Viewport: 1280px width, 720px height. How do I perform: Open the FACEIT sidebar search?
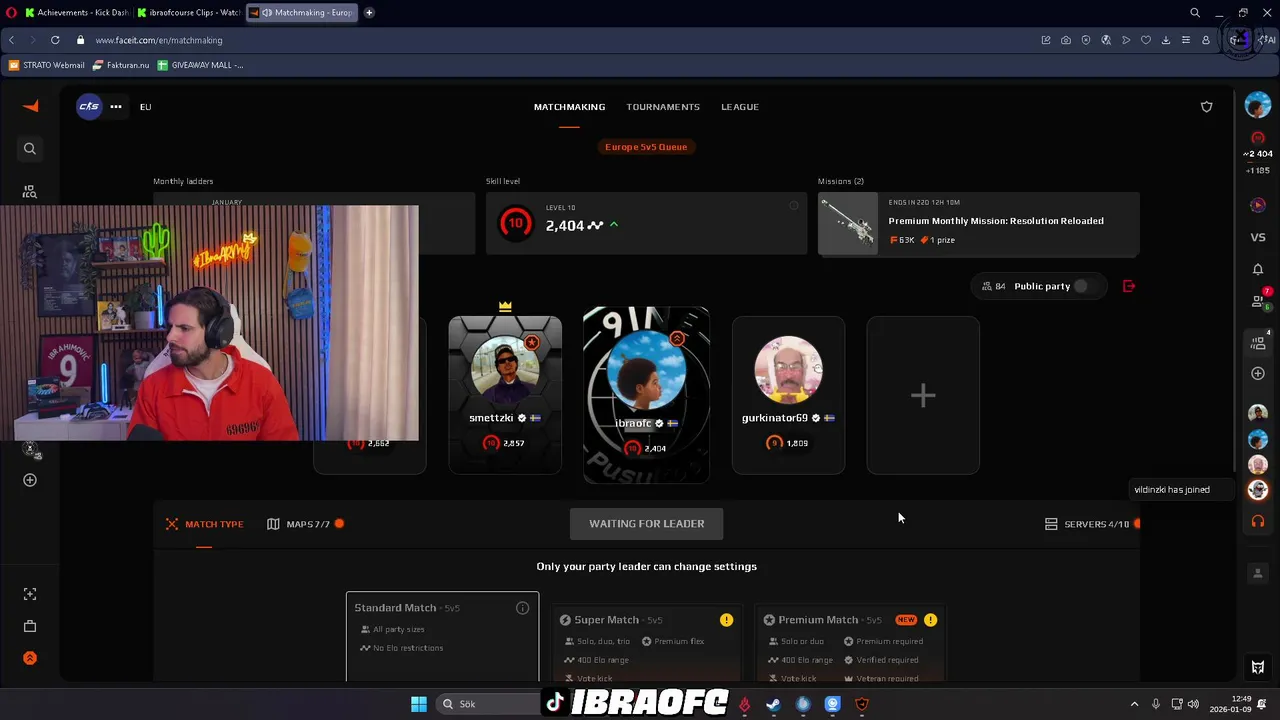[x=30, y=149]
